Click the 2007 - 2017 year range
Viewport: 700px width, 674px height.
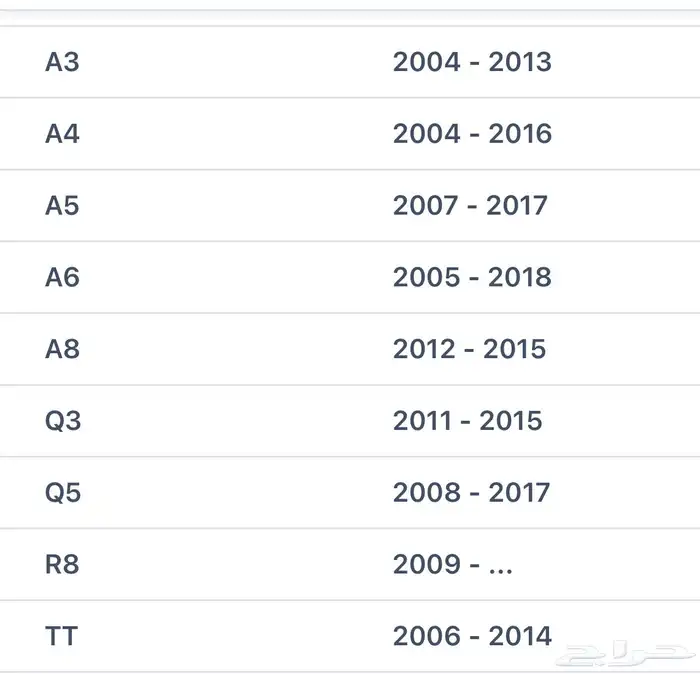click(x=470, y=205)
